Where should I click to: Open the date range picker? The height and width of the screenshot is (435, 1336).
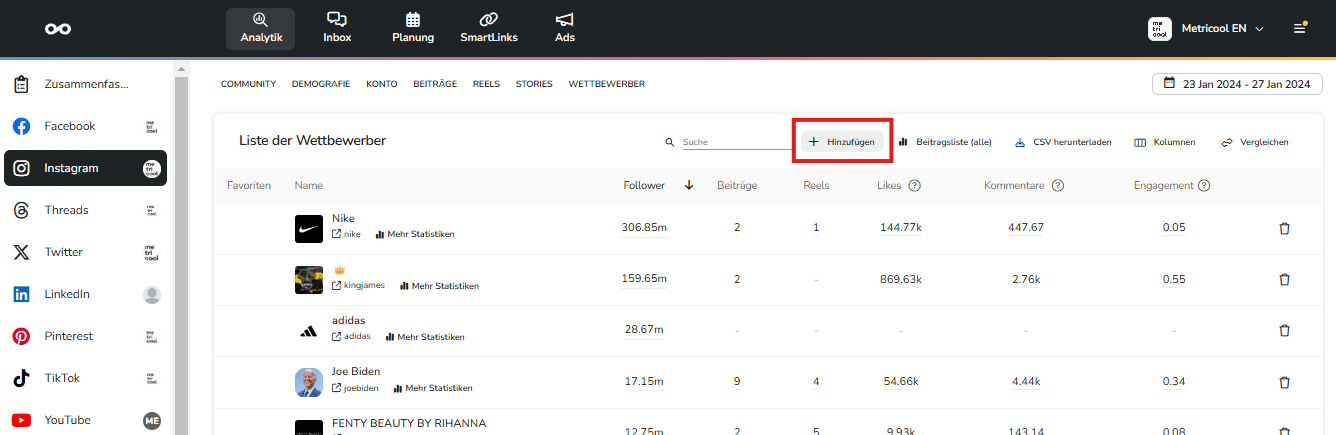tap(1237, 84)
